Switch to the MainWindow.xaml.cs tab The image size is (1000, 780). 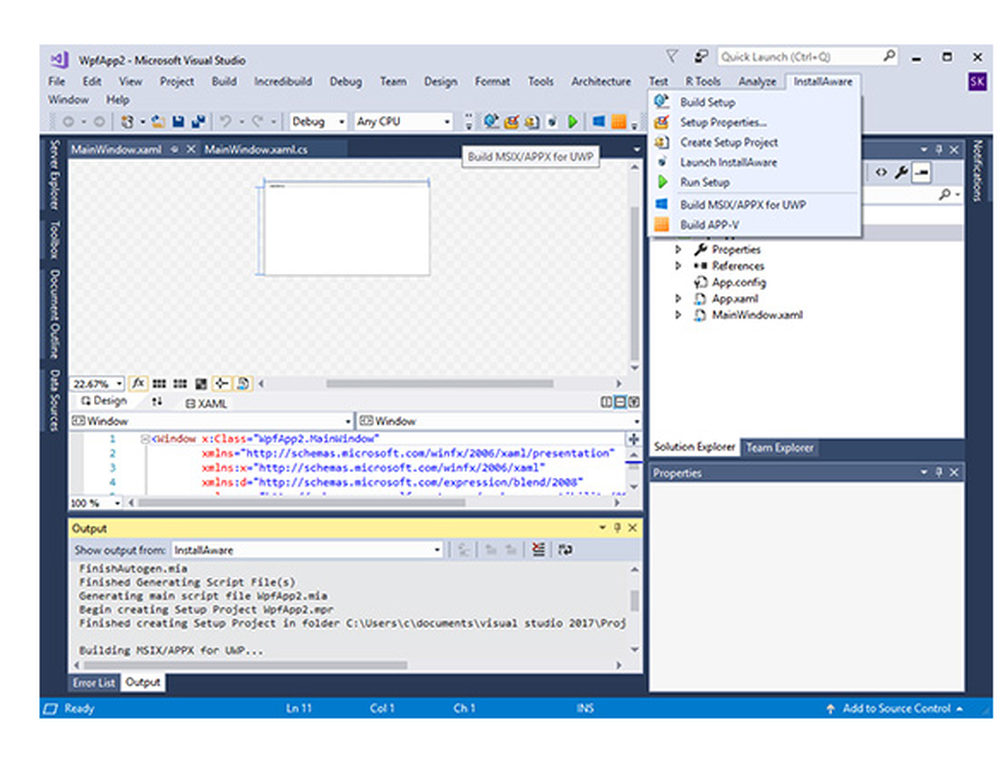tap(256, 149)
